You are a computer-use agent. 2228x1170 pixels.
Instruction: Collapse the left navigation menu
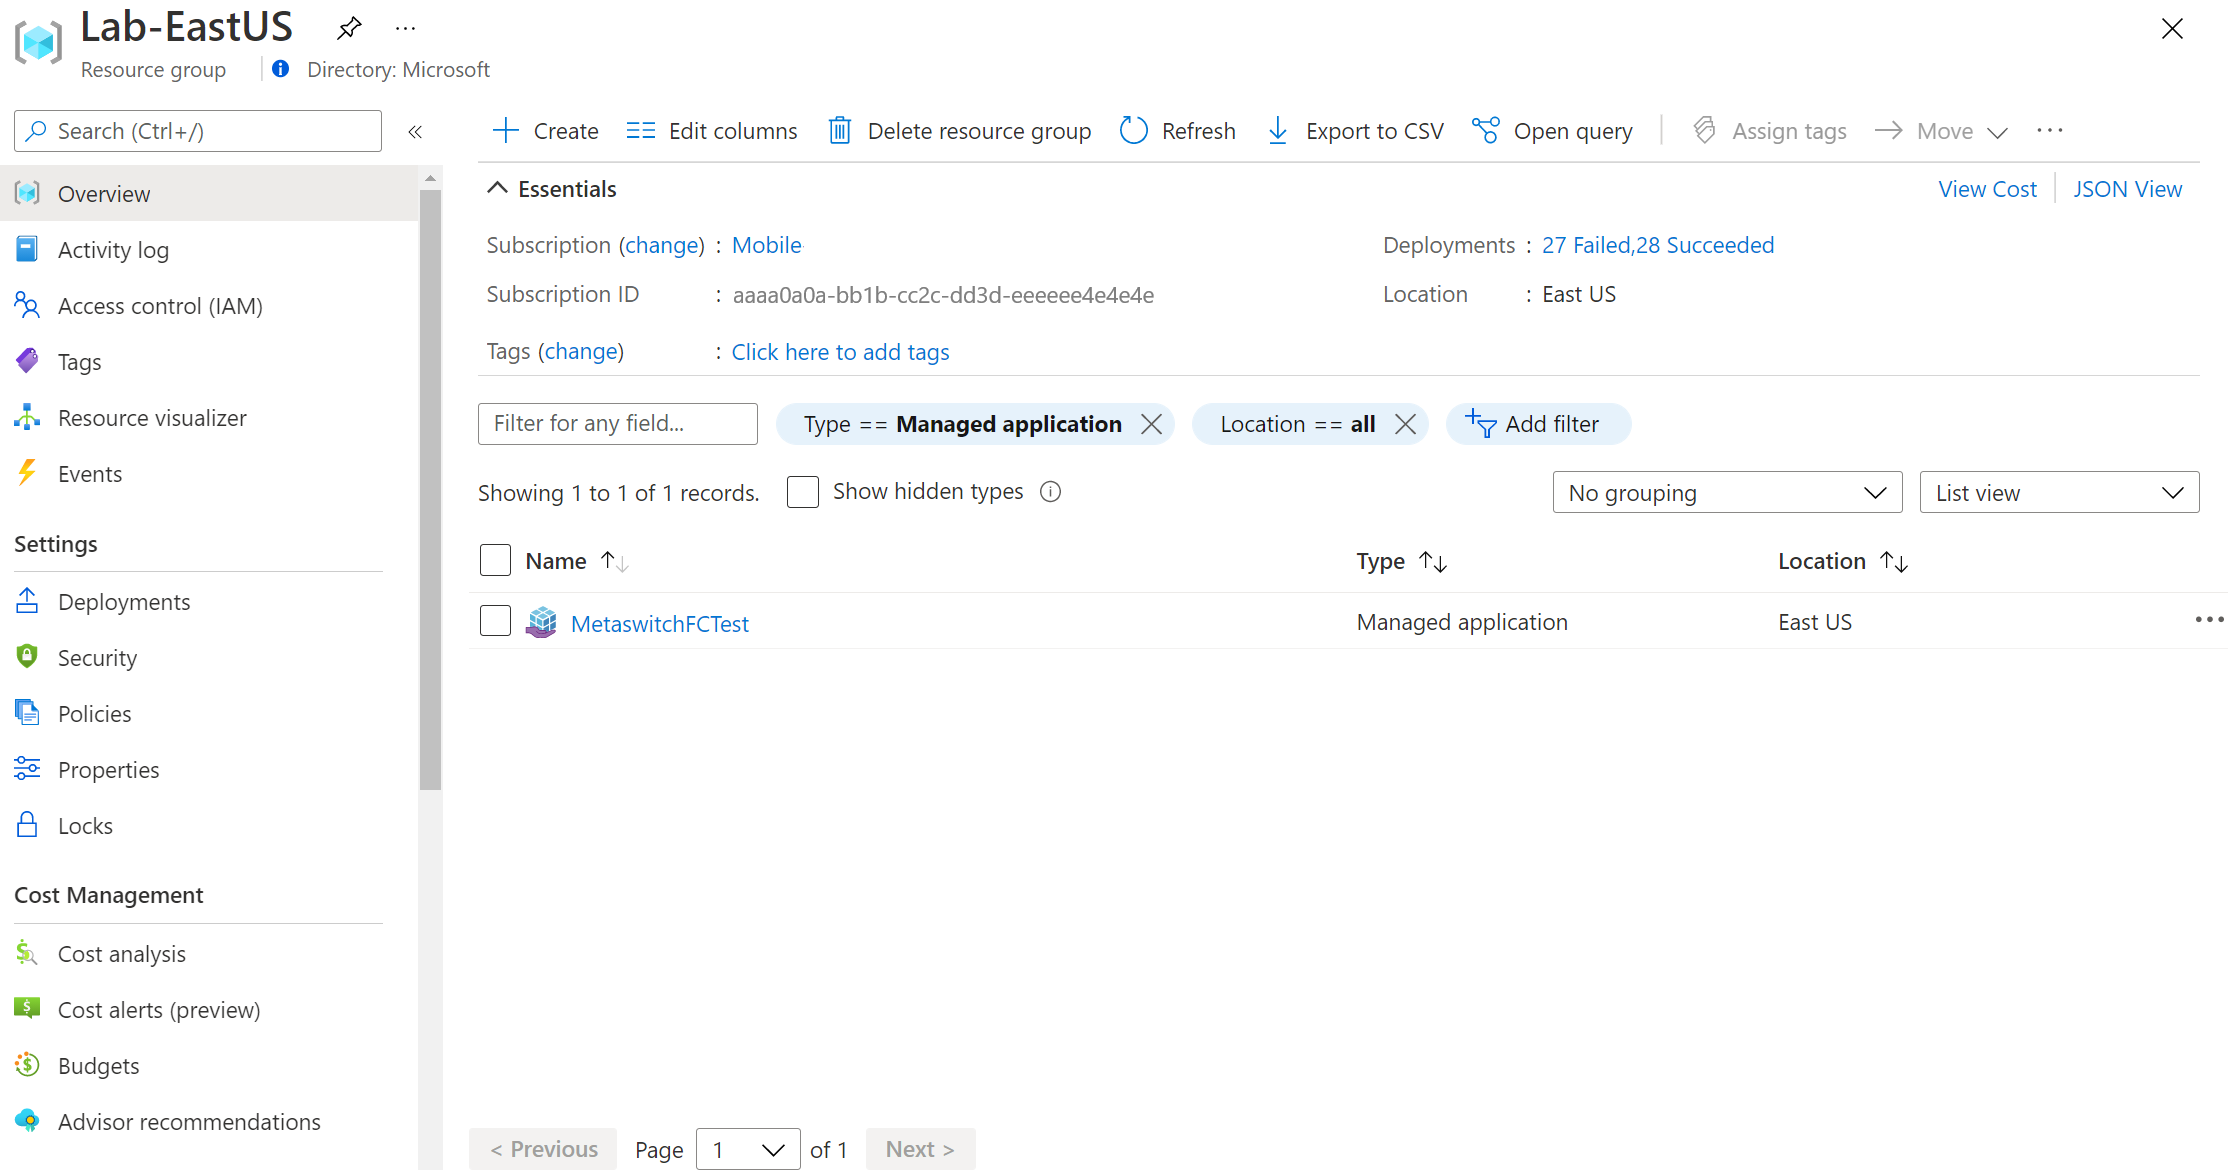(415, 131)
